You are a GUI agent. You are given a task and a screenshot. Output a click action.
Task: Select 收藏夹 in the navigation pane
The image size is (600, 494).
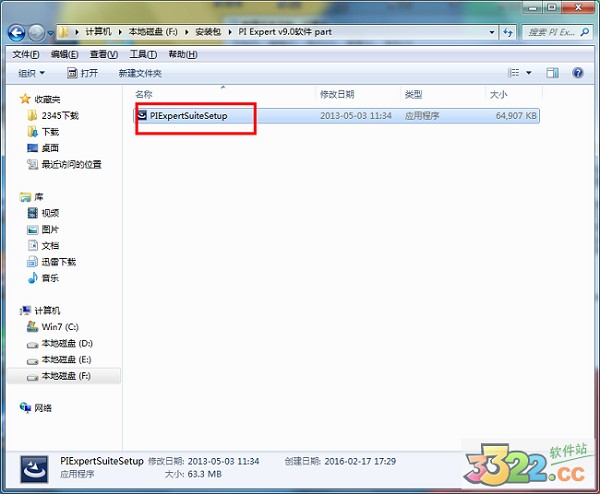point(47,99)
